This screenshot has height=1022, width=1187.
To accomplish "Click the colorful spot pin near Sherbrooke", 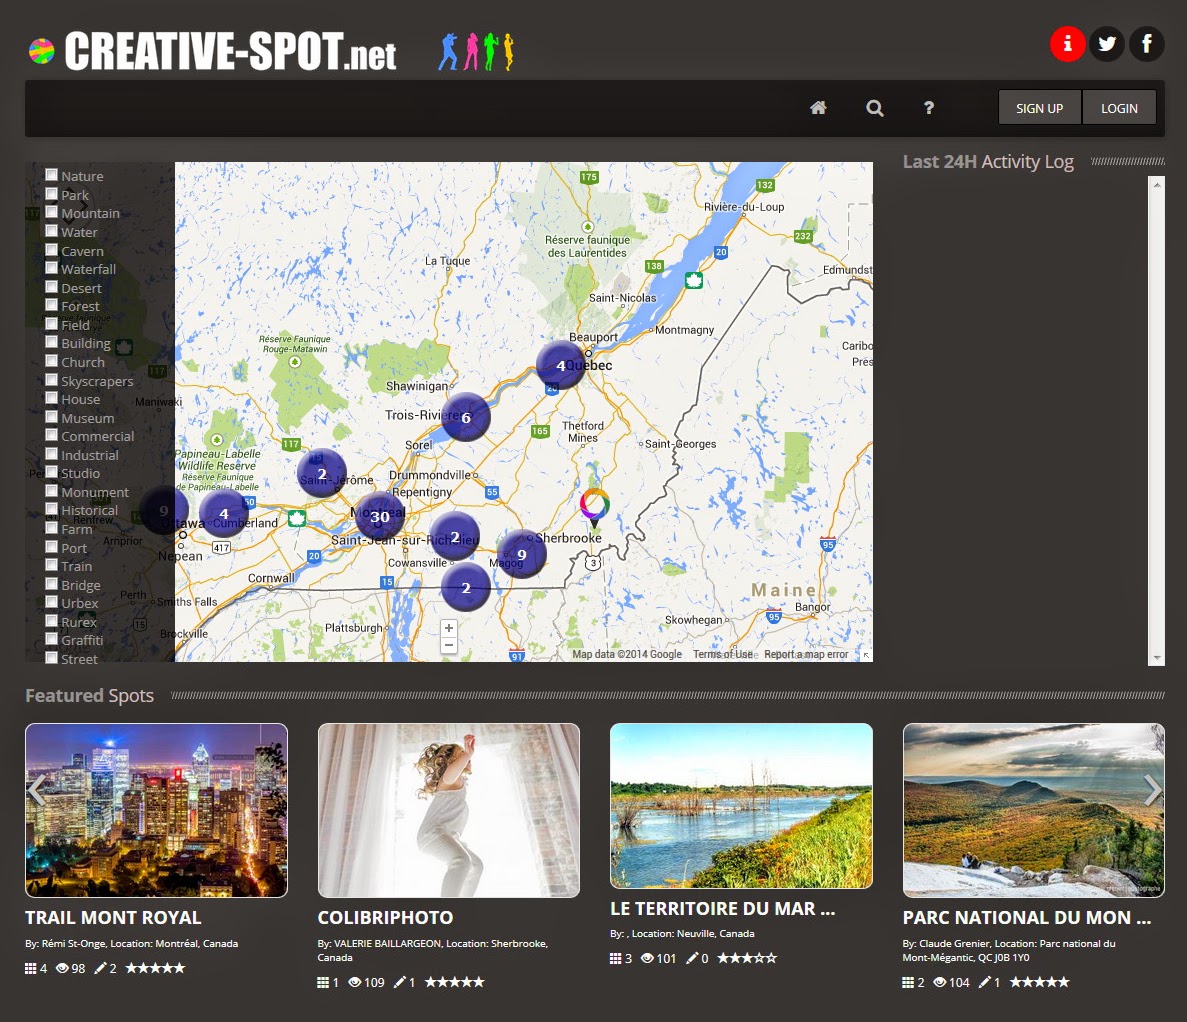I will click(x=594, y=507).
